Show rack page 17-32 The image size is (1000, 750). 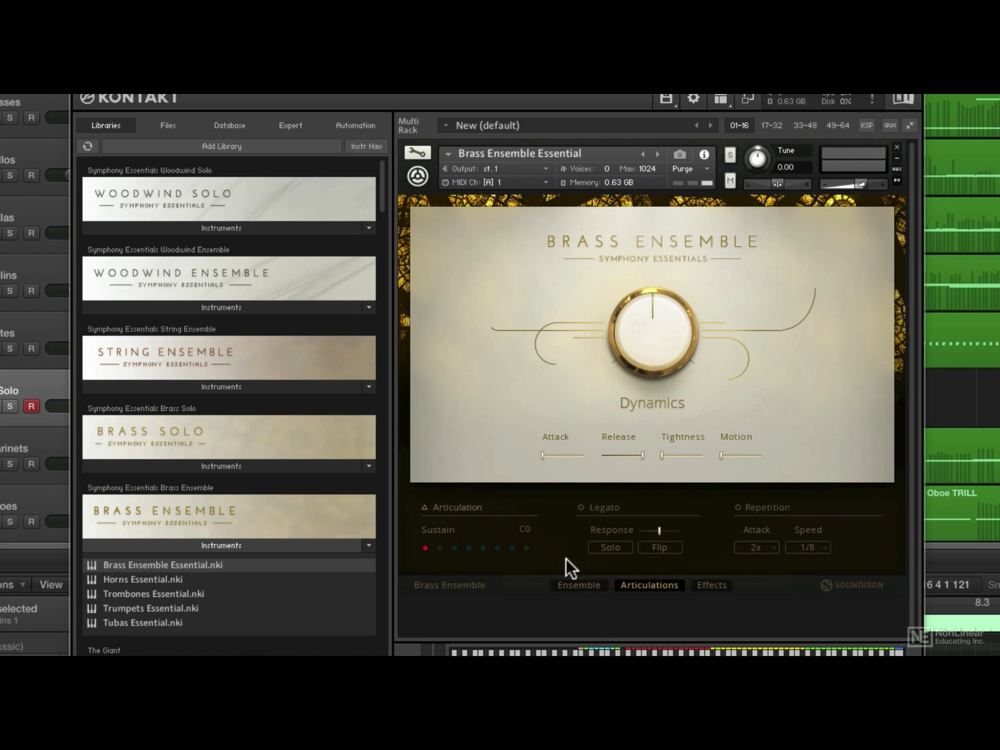pos(772,126)
